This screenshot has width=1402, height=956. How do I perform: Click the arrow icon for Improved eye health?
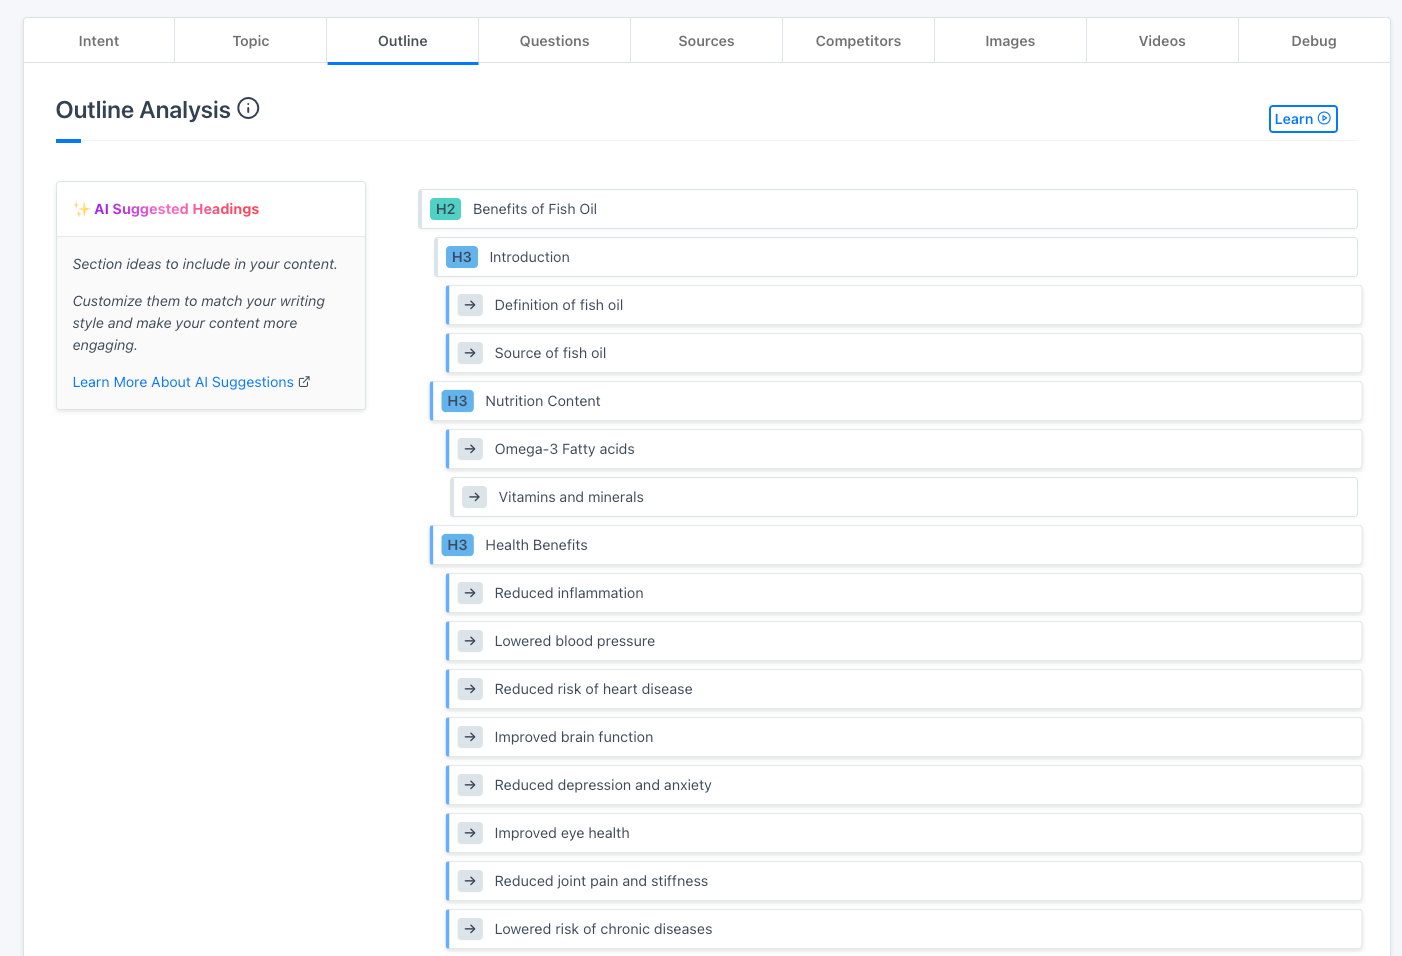pyautogui.click(x=470, y=833)
